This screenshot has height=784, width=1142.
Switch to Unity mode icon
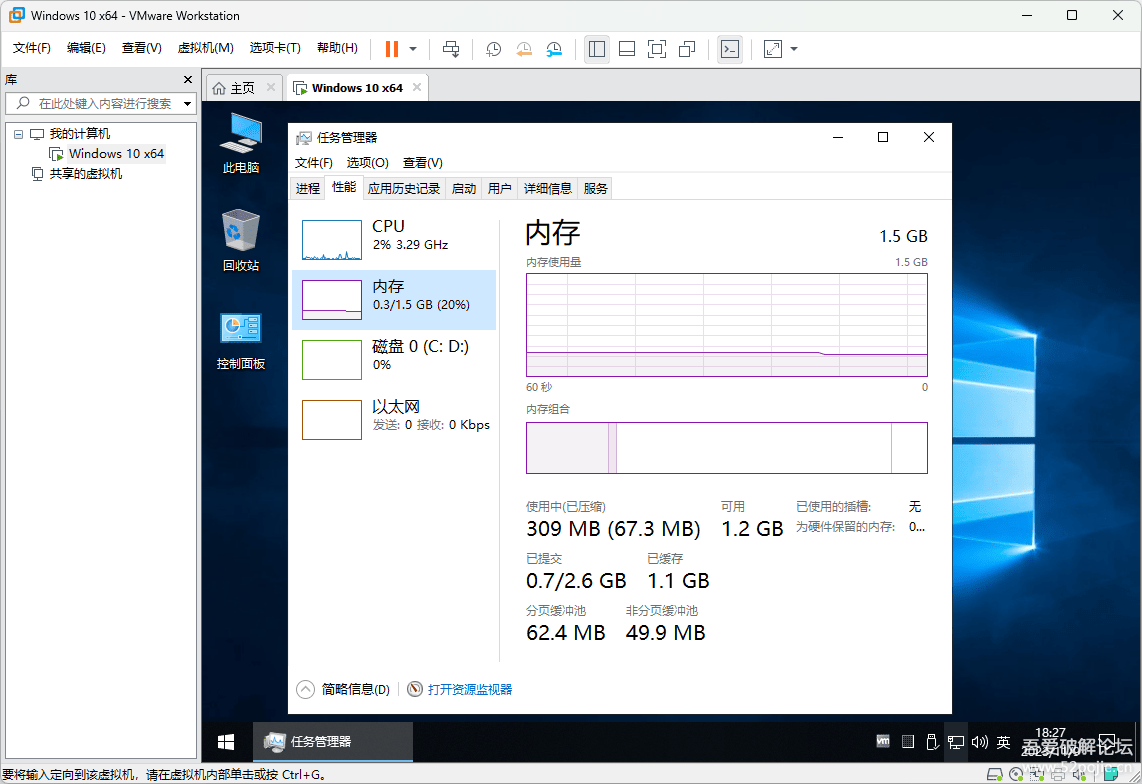click(687, 49)
